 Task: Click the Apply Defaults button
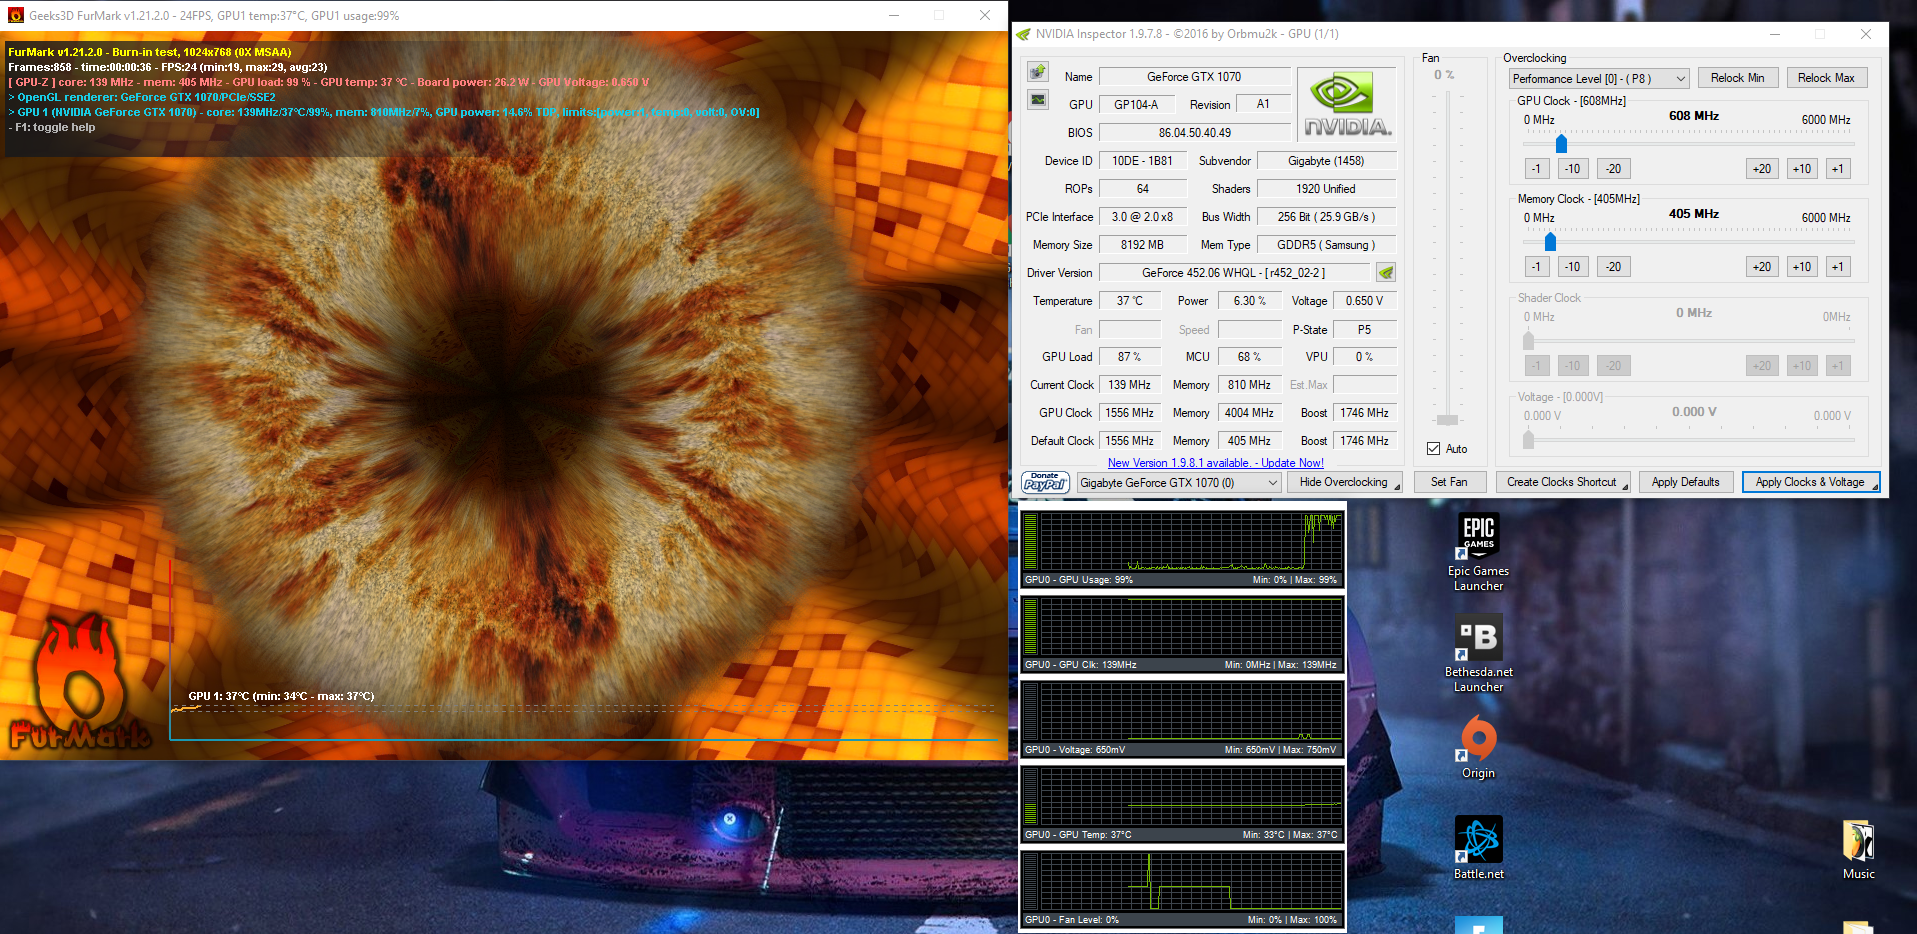click(x=1686, y=482)
